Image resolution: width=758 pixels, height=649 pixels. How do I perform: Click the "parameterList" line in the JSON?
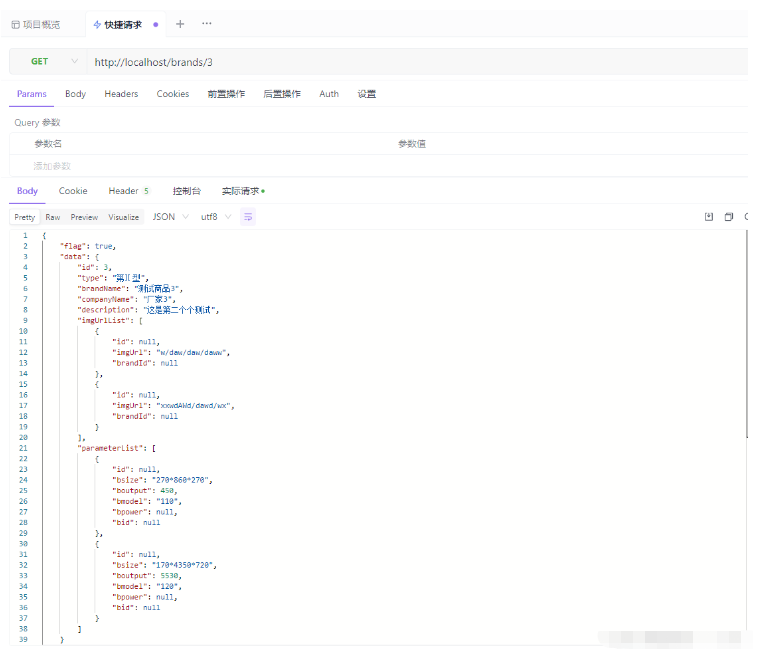[117, 448]
